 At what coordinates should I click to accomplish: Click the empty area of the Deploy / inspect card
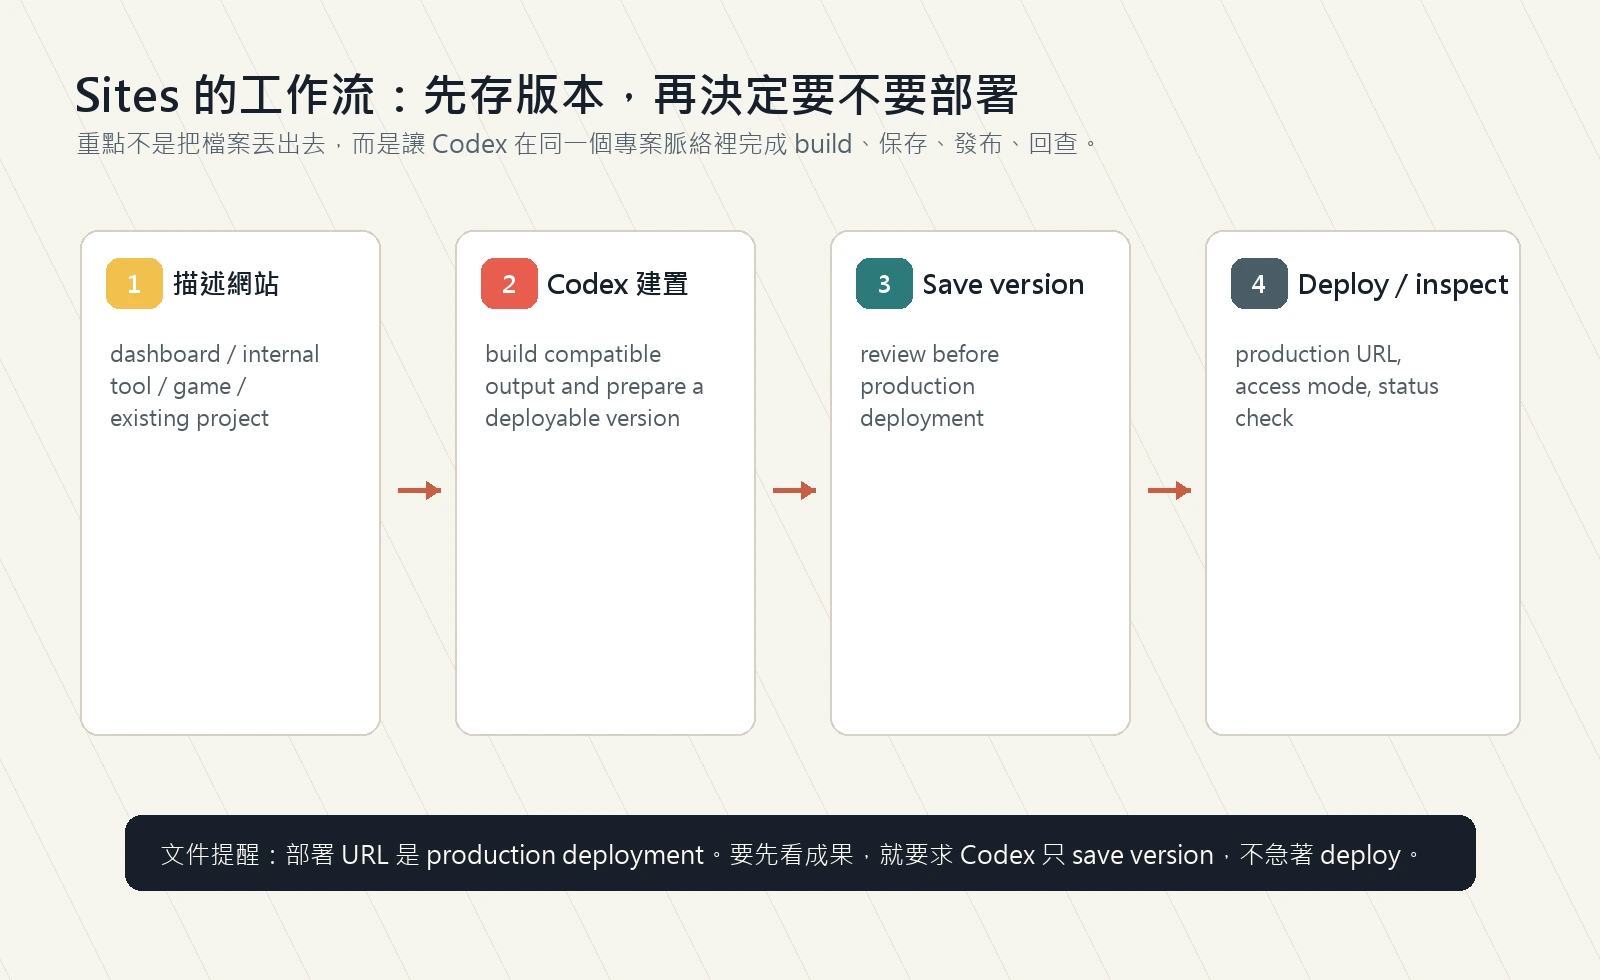coord(1362,590)
